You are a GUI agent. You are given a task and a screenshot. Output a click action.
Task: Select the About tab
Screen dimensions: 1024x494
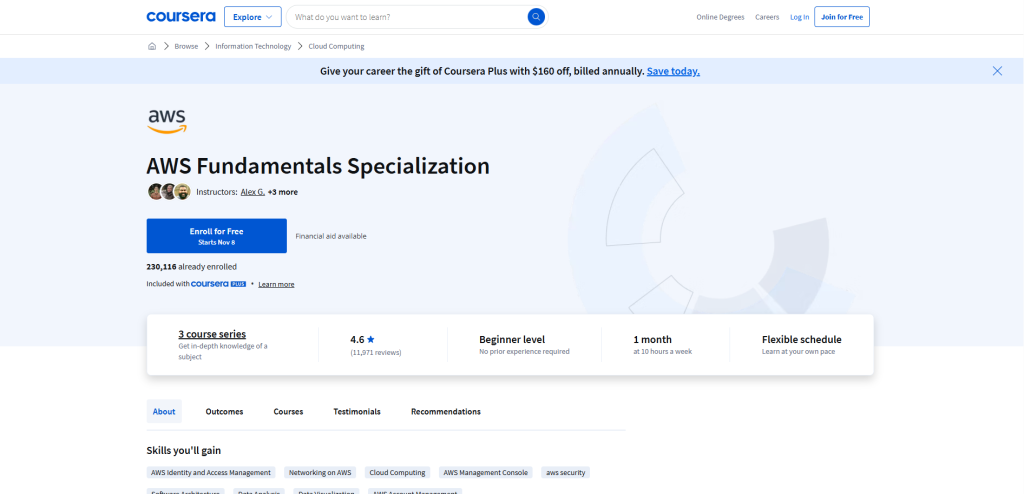point(164,412)
